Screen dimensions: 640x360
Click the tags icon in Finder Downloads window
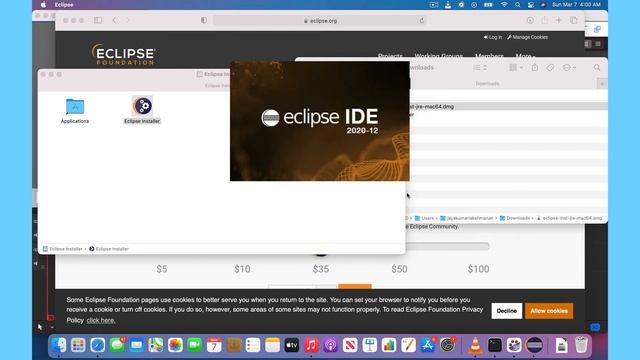[550, 68]
